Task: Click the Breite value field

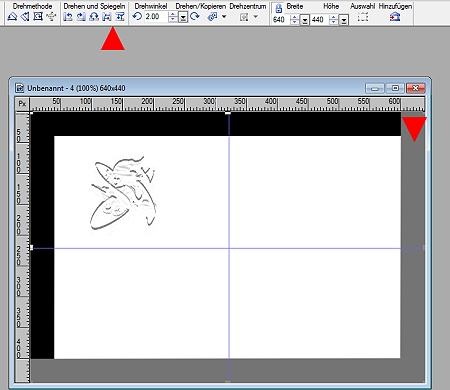Action: pyautogui.click(x=281, y=20)
